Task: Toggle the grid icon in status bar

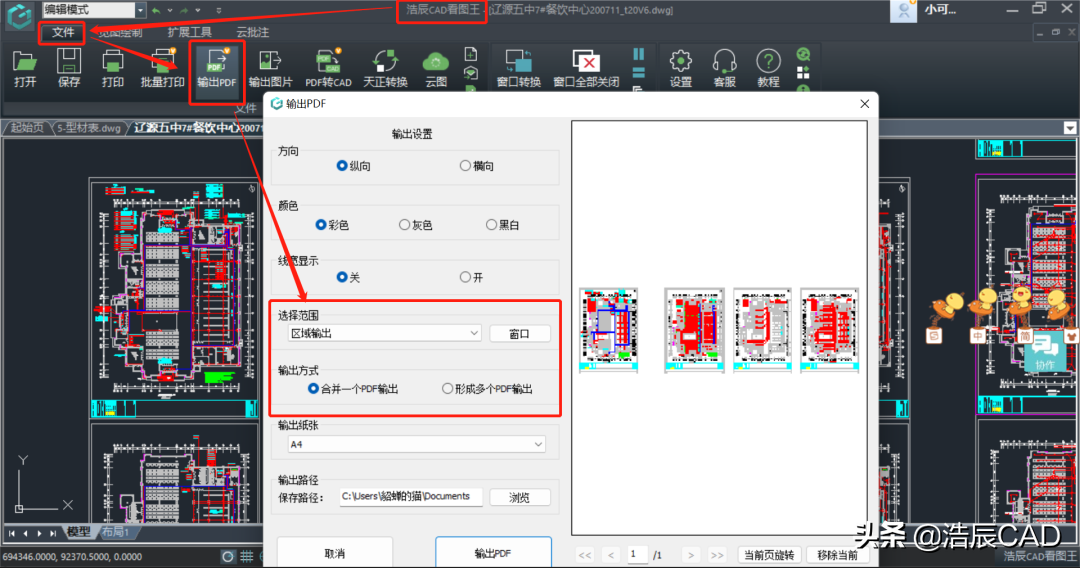Action: (247, 556)
